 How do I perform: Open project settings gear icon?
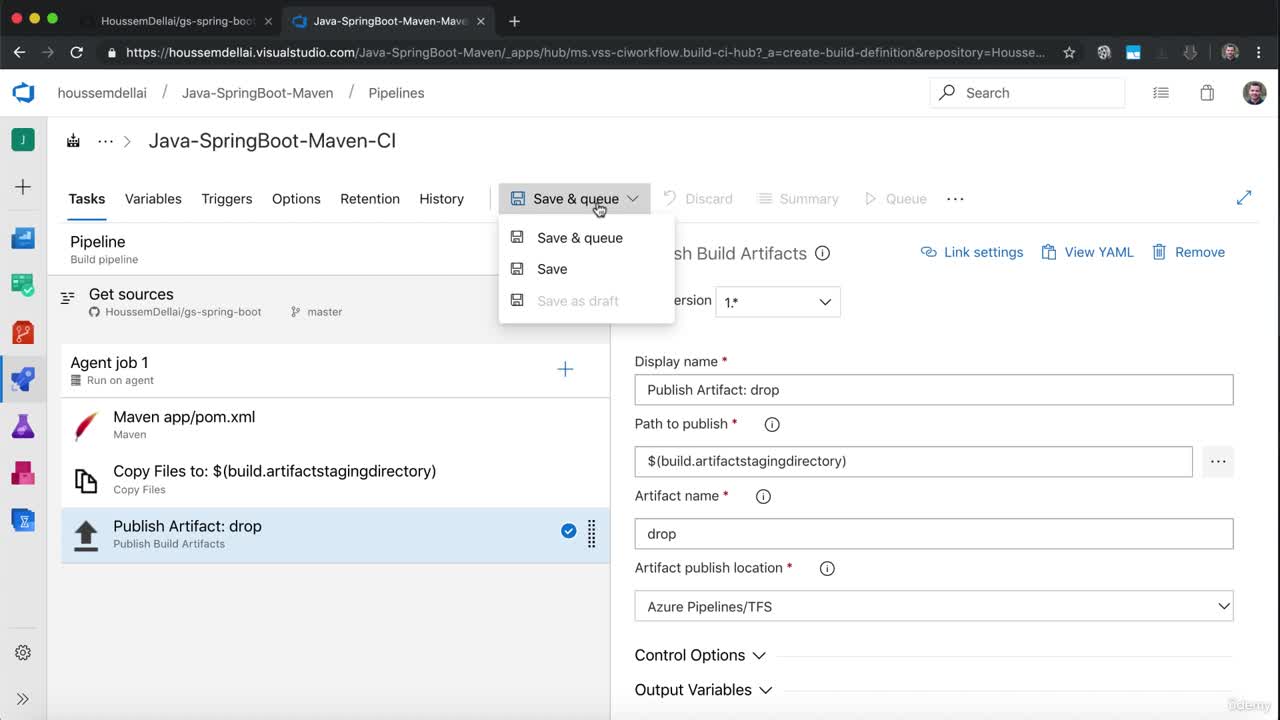coord(23,653)
